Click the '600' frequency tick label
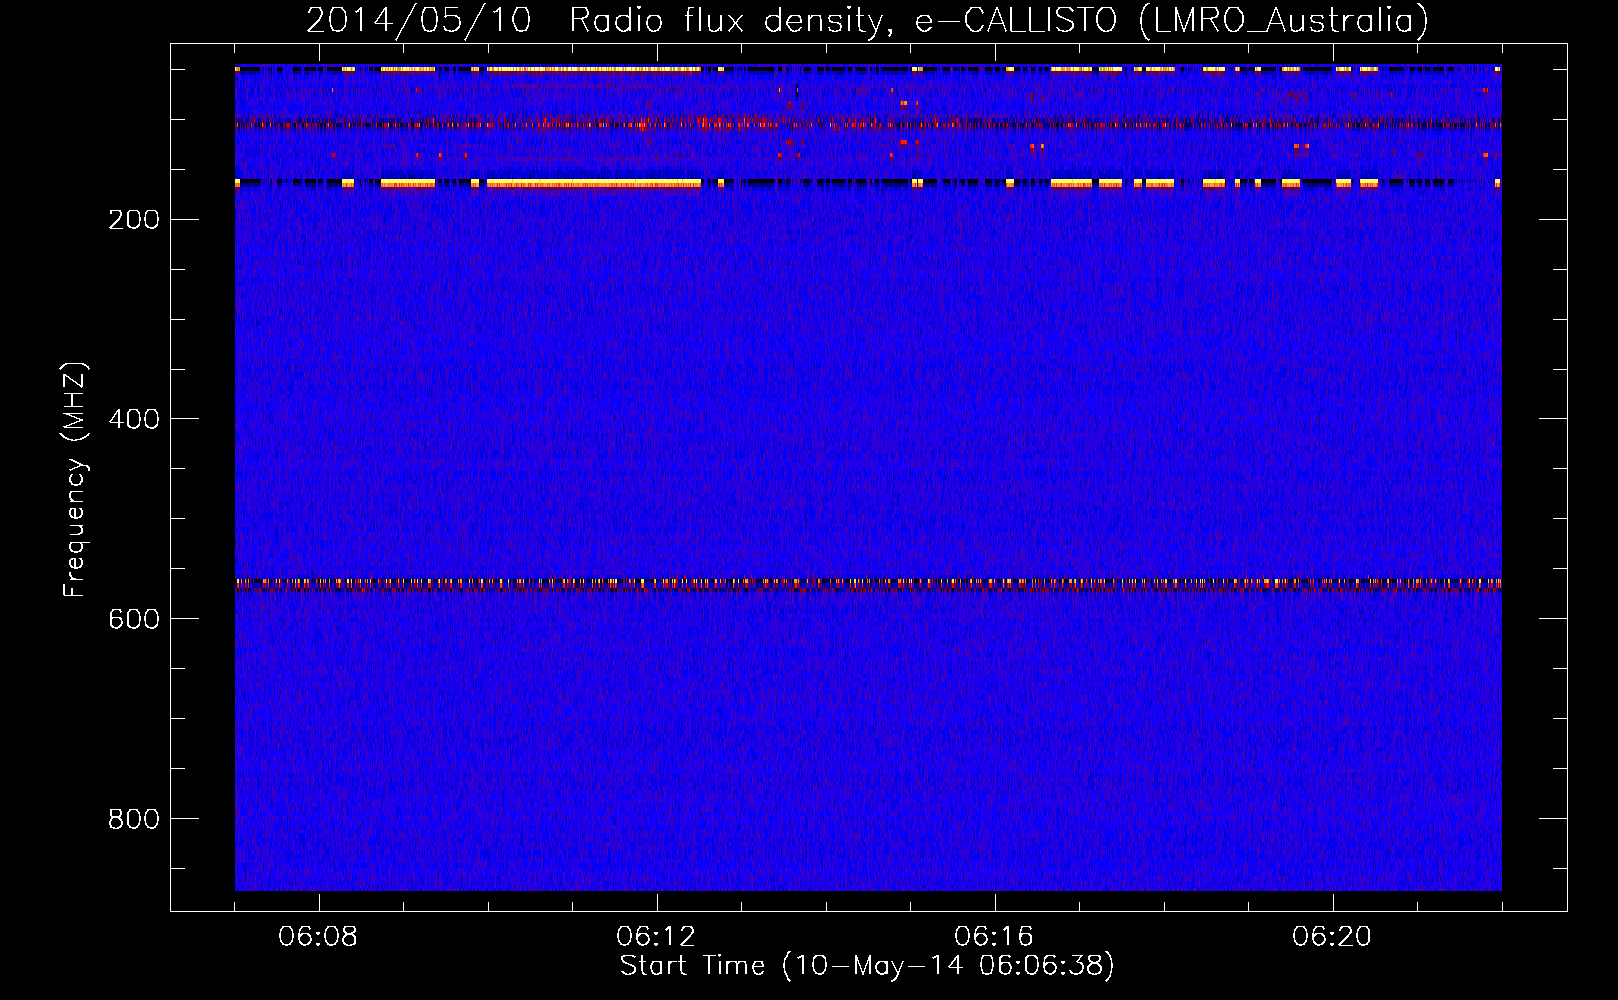This screenshot has height=1000, width=1618. pyautogui.click(x=134, y=619)
